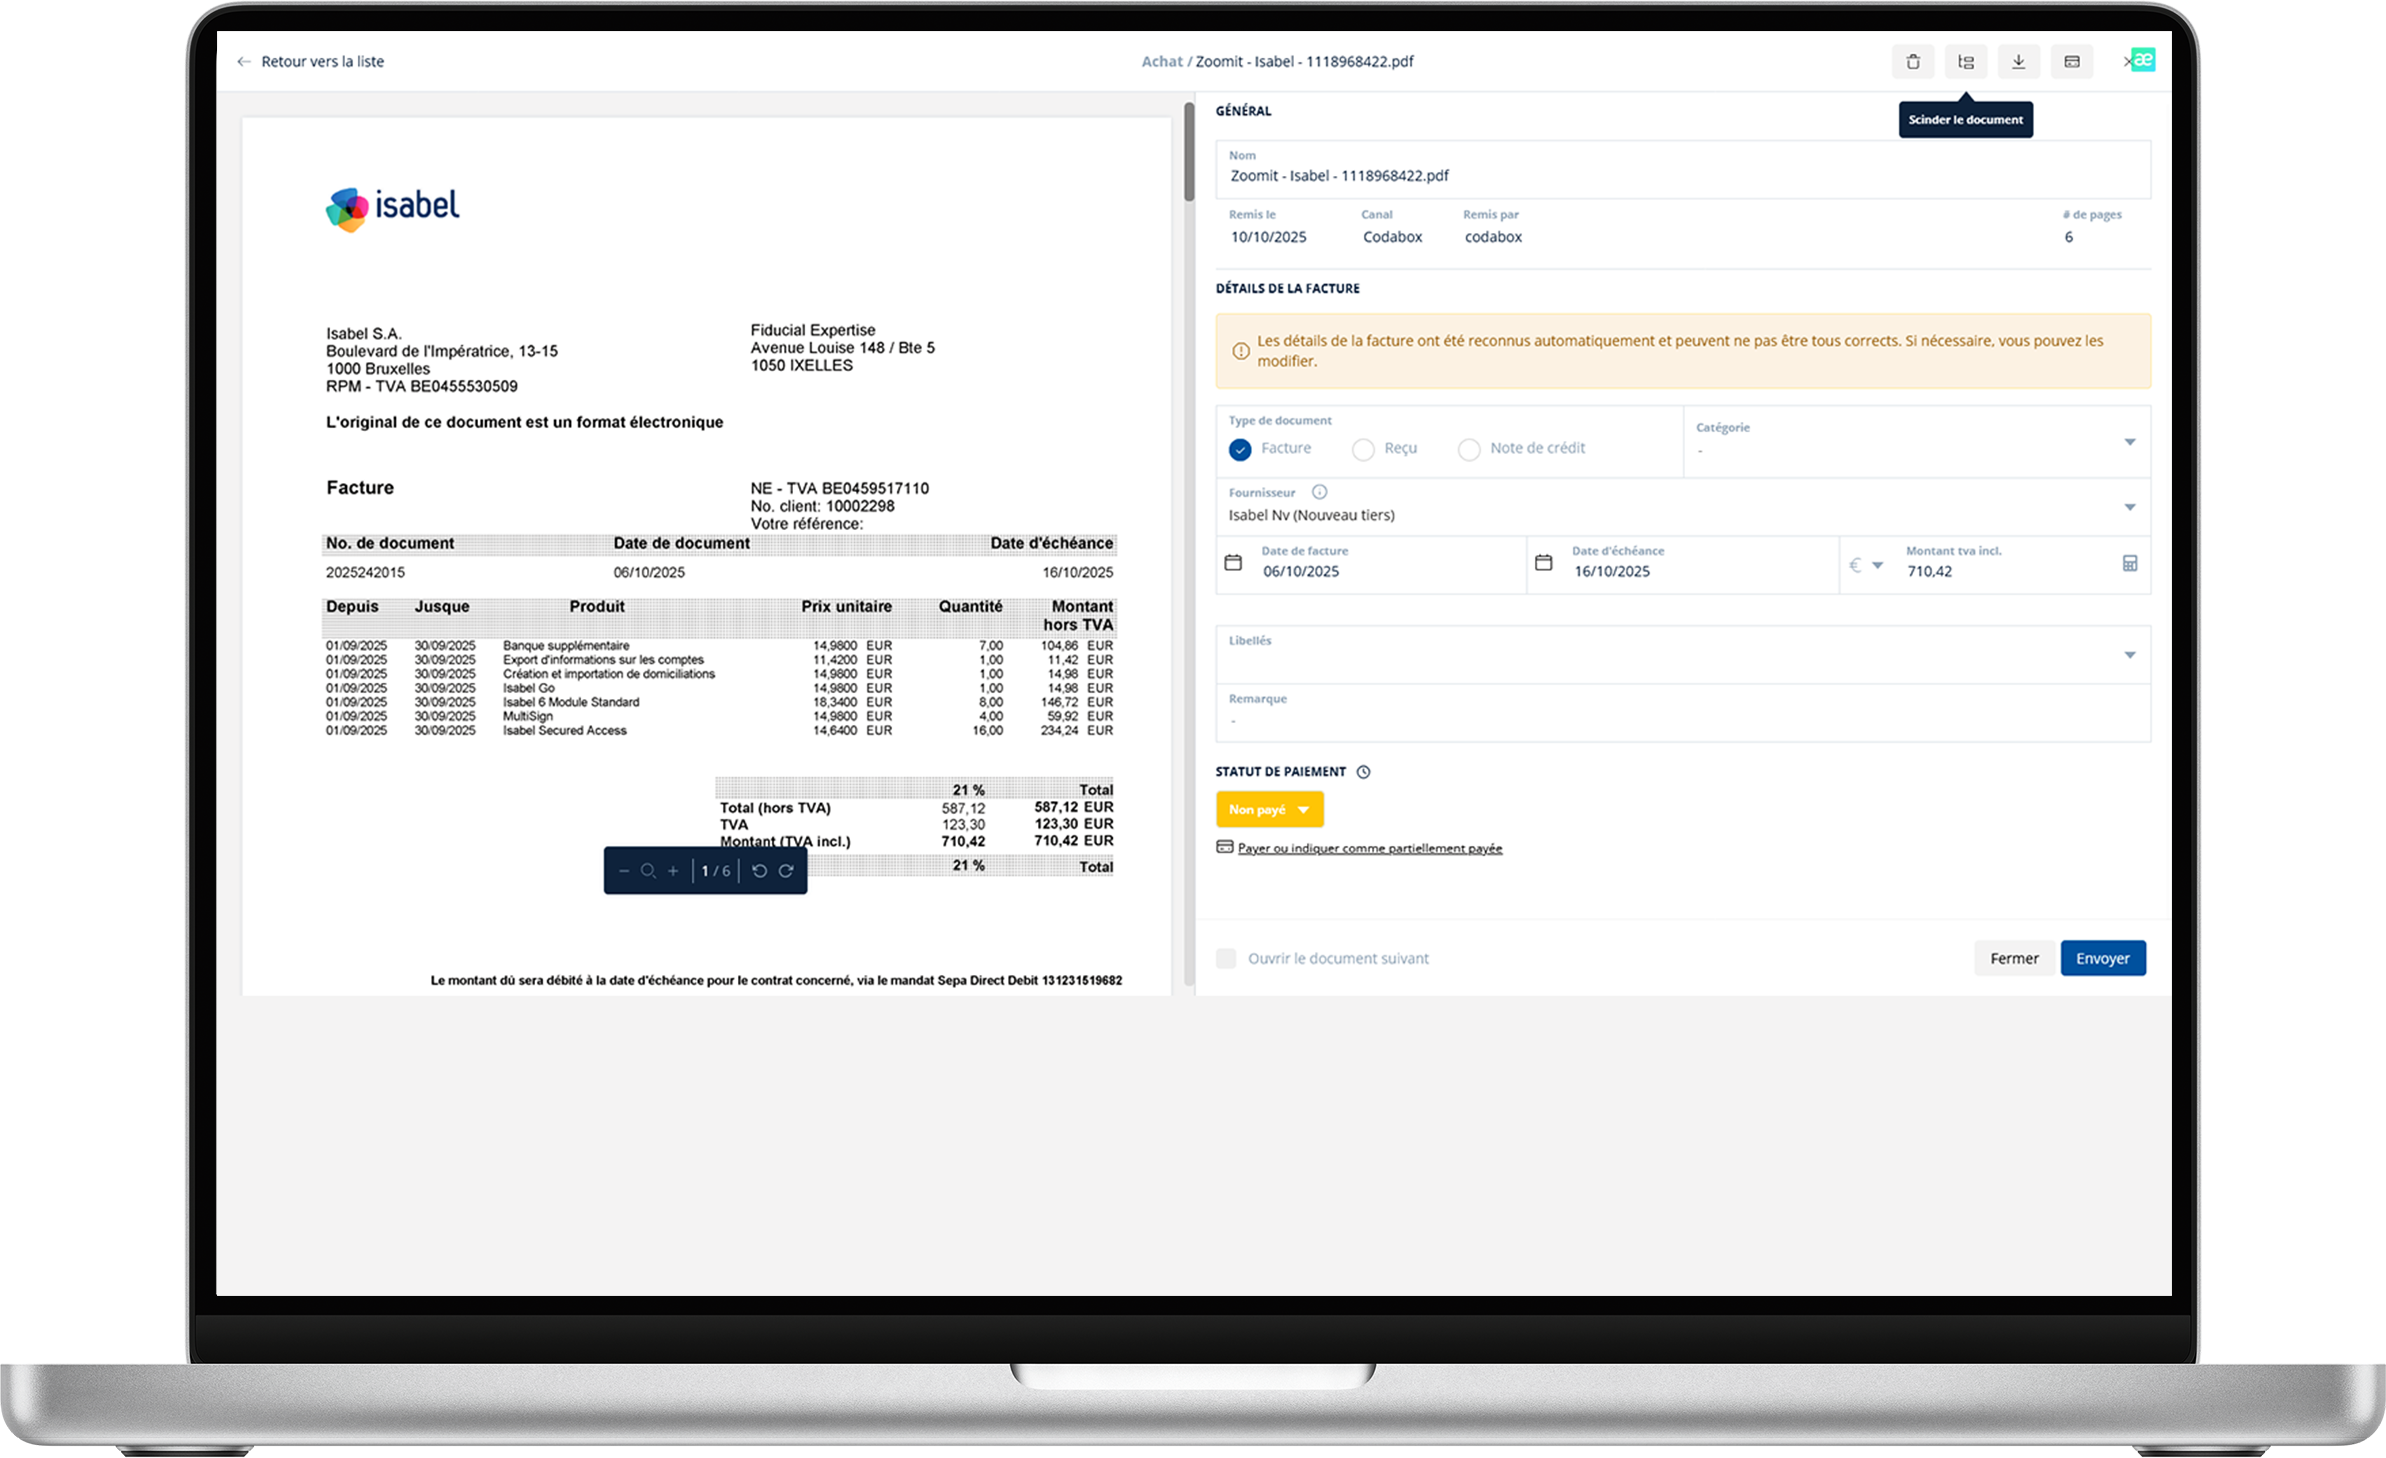Click the No. client: 10002298 text
This screenshot has height=1458, width=2386.
click(x=822, y=506)
